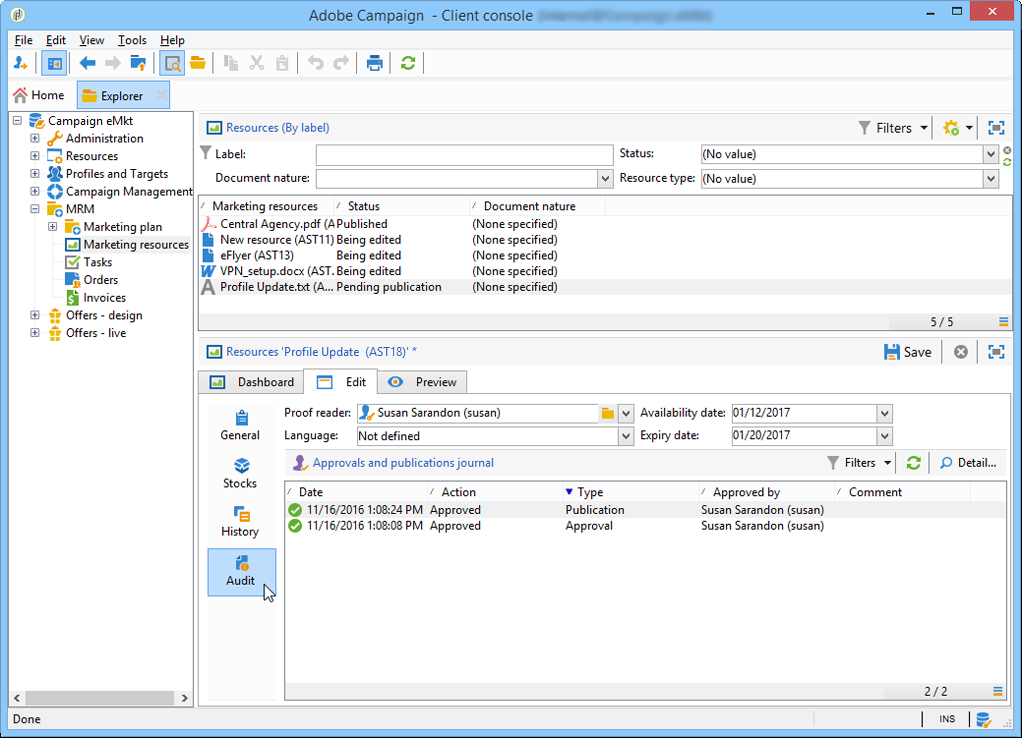Select the Publication approval journal row
This screenshot has width=1022, height=738.
[x=645, y=510]
